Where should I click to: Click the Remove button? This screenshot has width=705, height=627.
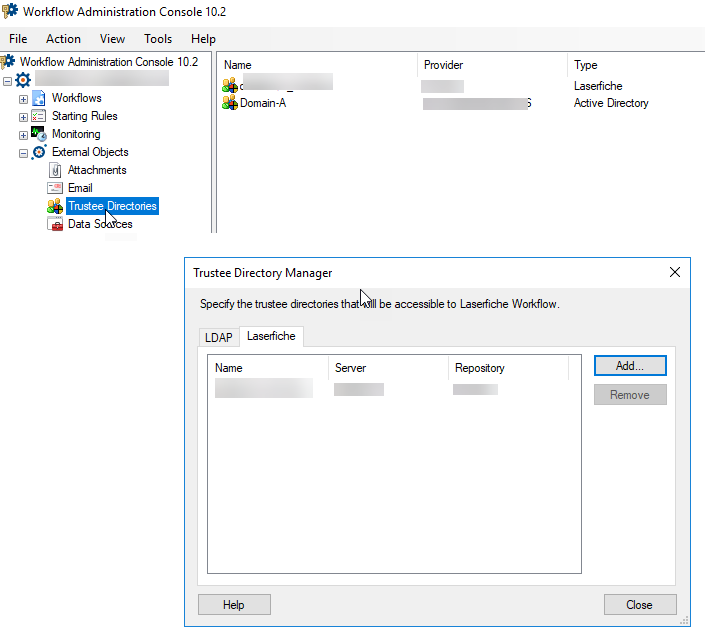pos(630,395)
